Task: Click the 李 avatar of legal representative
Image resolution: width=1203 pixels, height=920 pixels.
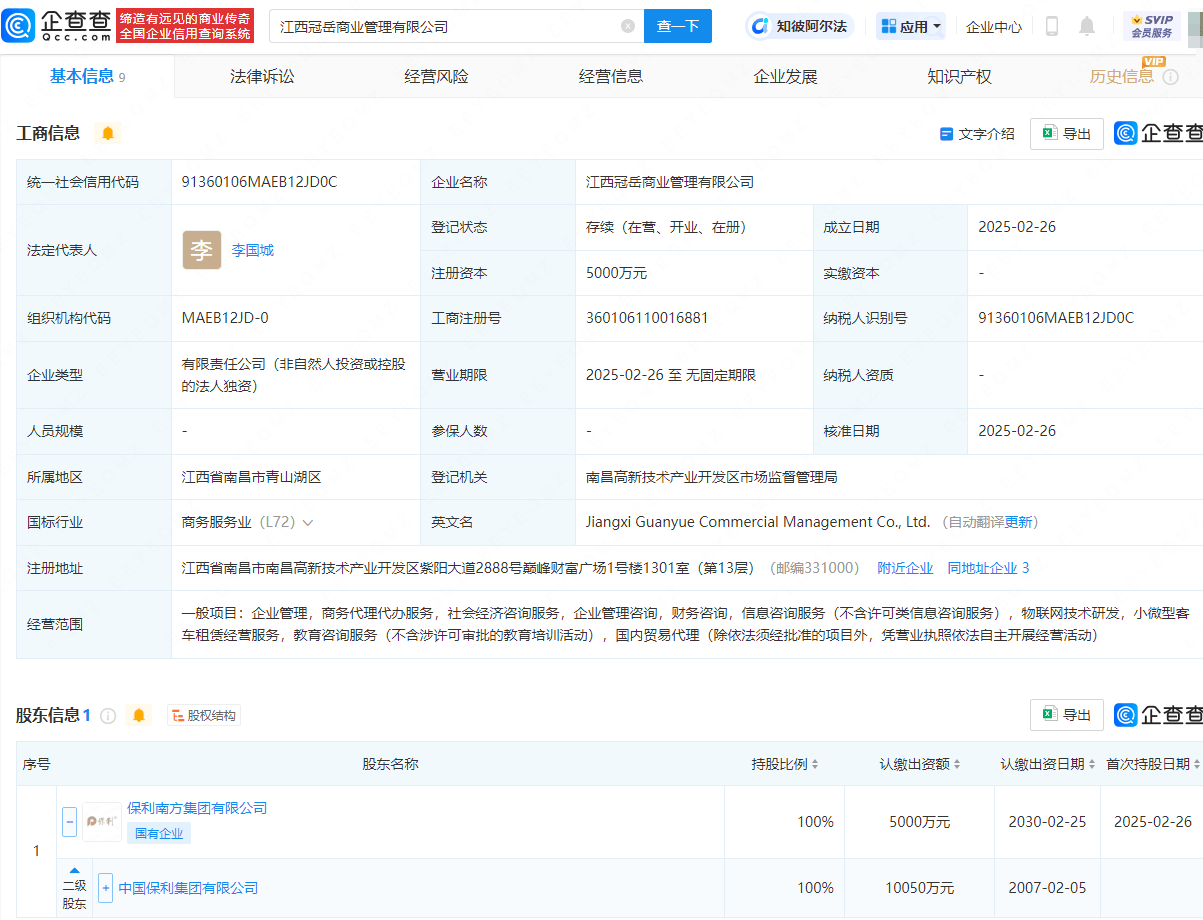Action: 202,250
